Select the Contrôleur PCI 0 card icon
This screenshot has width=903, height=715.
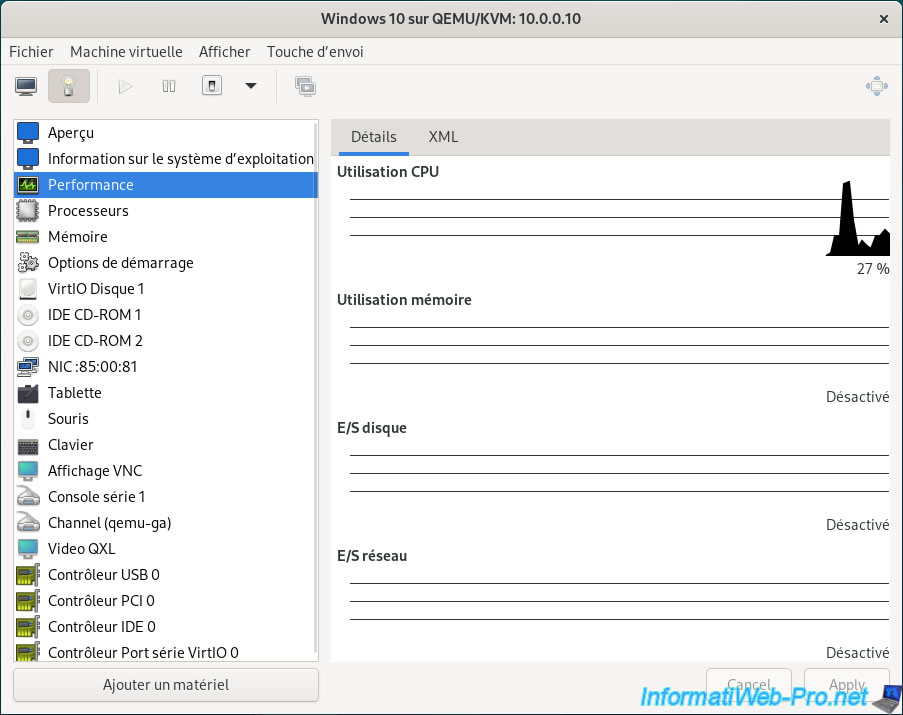28,601
